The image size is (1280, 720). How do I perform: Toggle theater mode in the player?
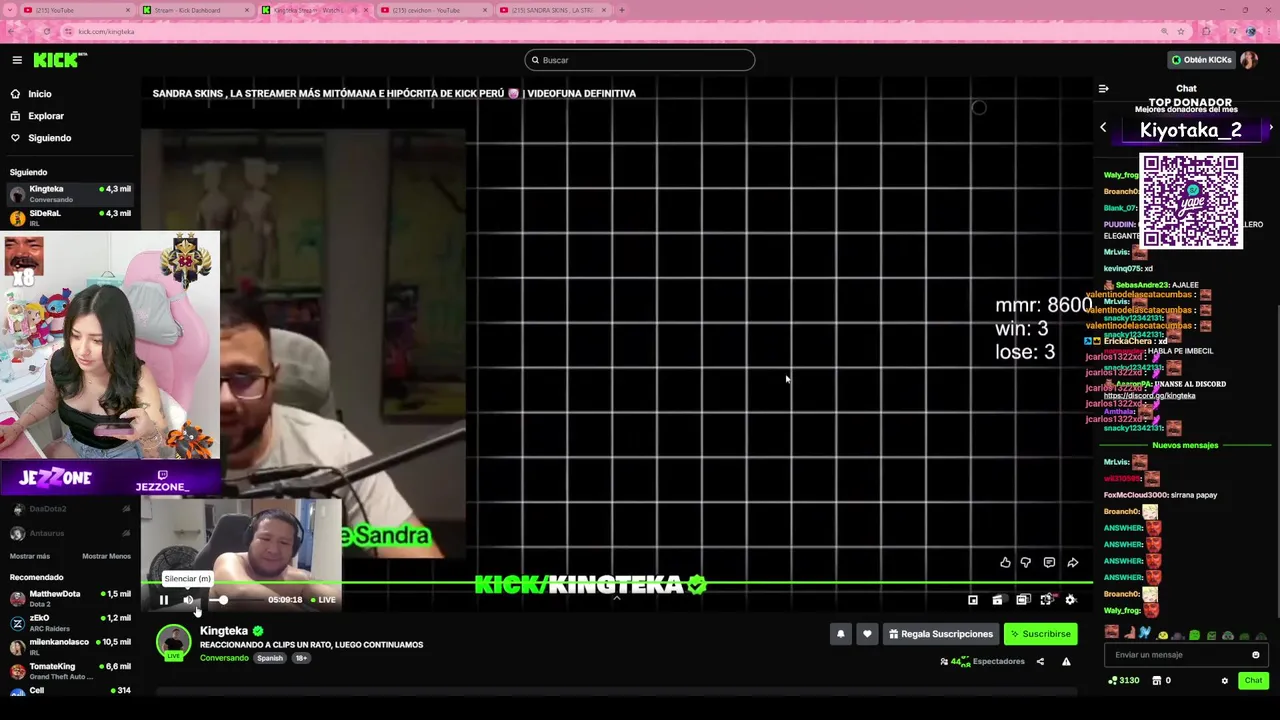(1022, 600)
